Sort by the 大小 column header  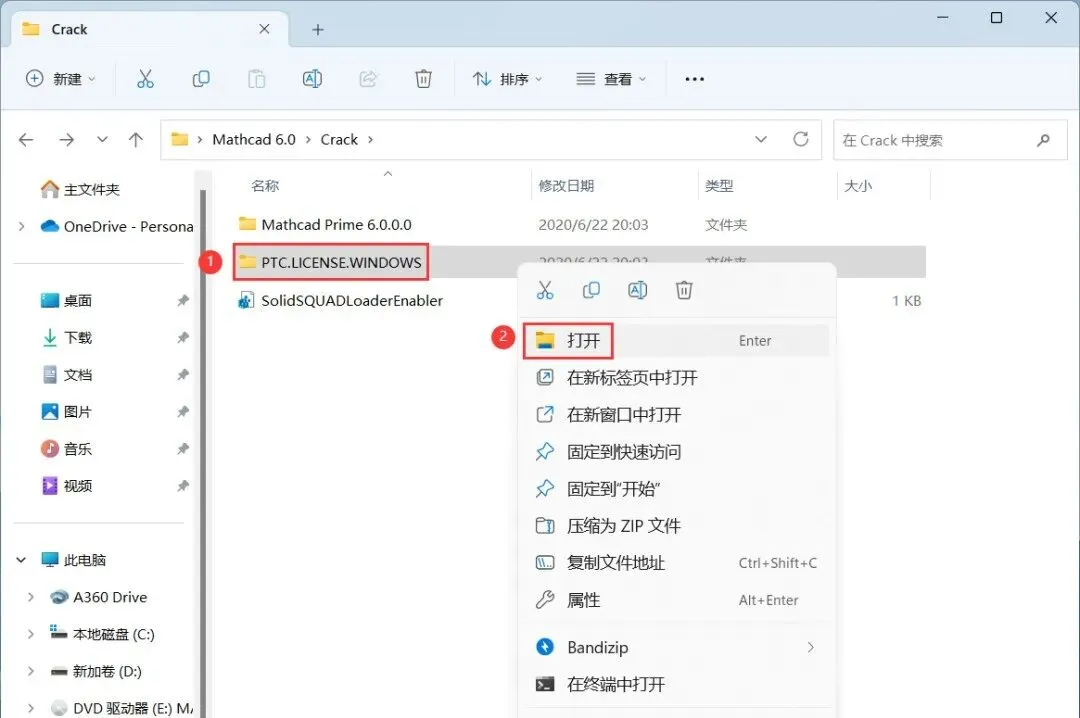point(858,186)
